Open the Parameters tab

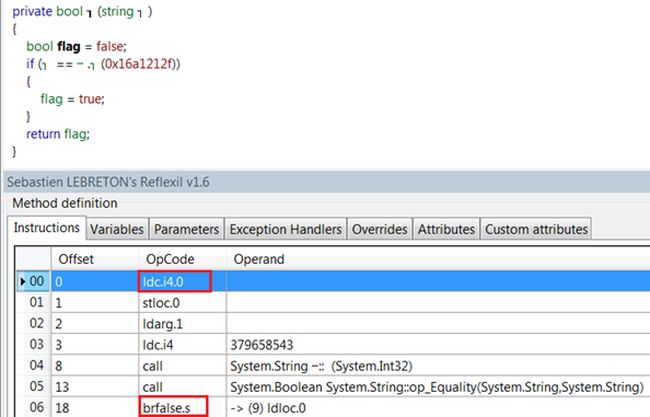(187, 229)
